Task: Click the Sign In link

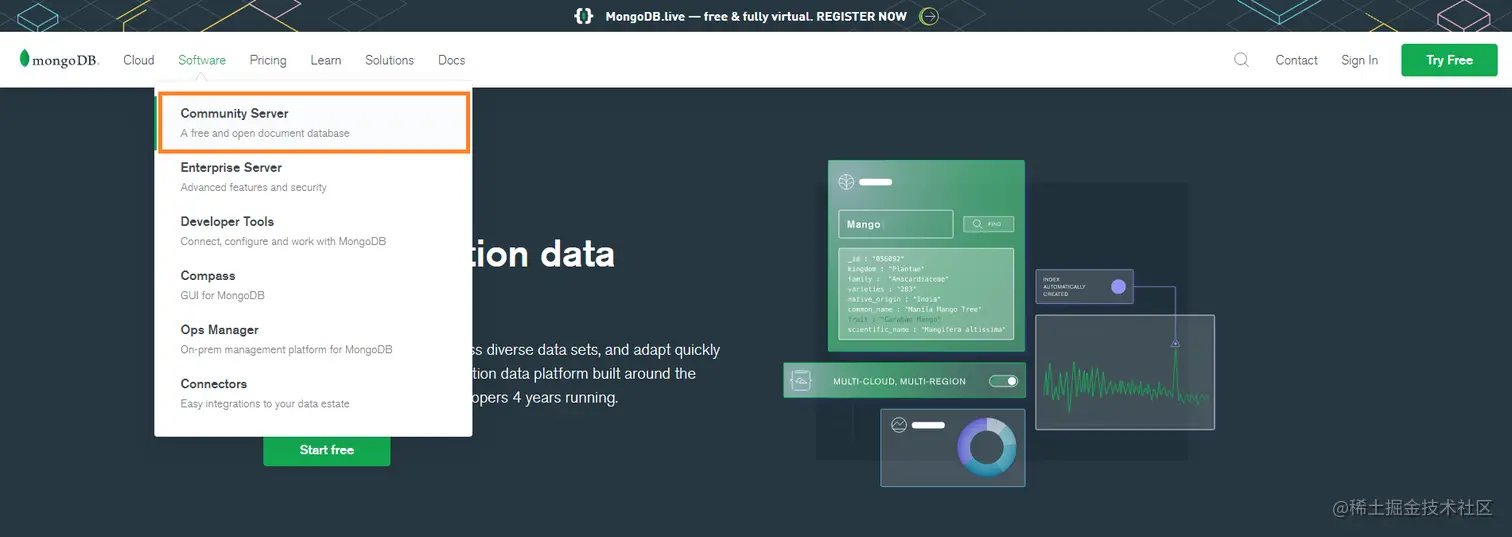Action: [x=1359, y=60]
